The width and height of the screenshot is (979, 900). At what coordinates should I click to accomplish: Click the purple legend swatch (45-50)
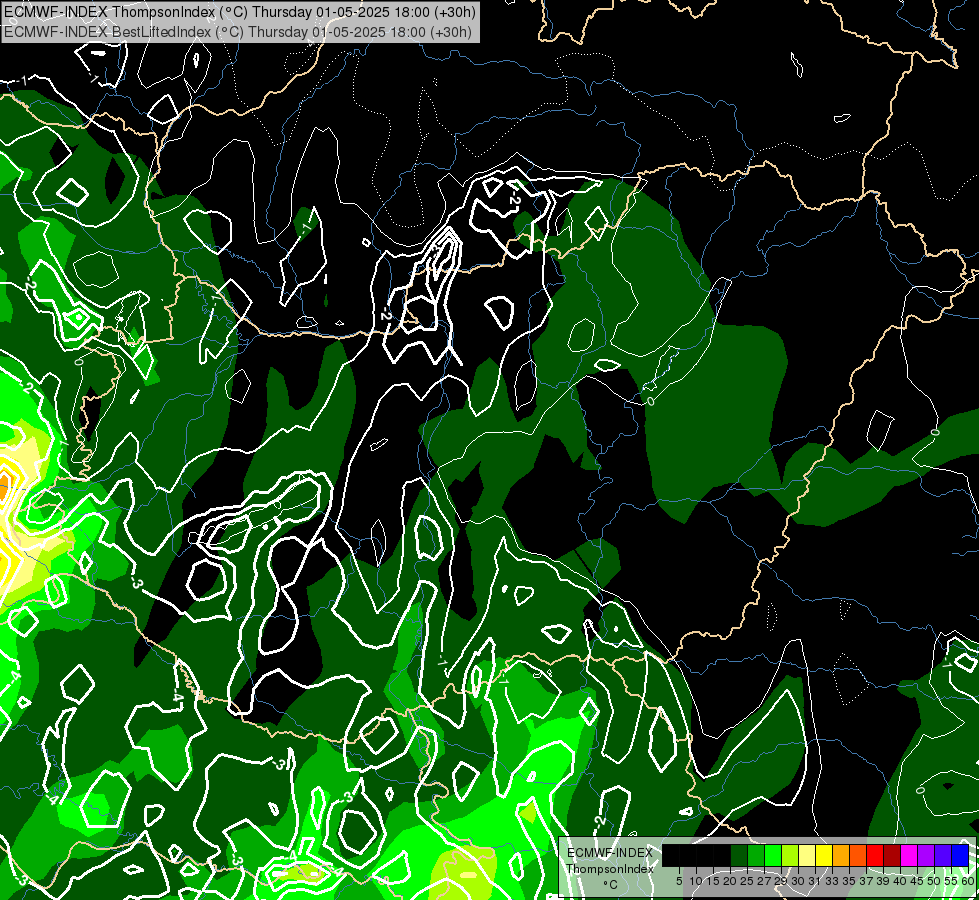(x=926, y=855)
